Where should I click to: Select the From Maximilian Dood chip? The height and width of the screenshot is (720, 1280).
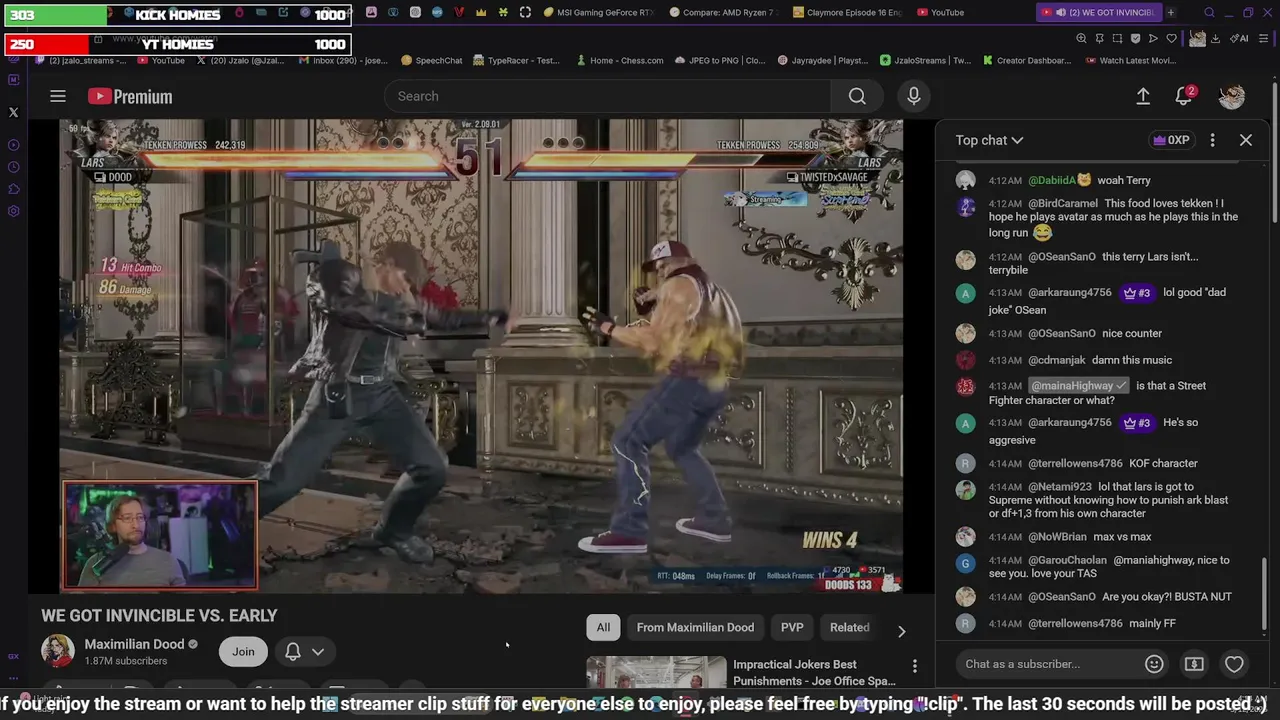coord(695,627)
